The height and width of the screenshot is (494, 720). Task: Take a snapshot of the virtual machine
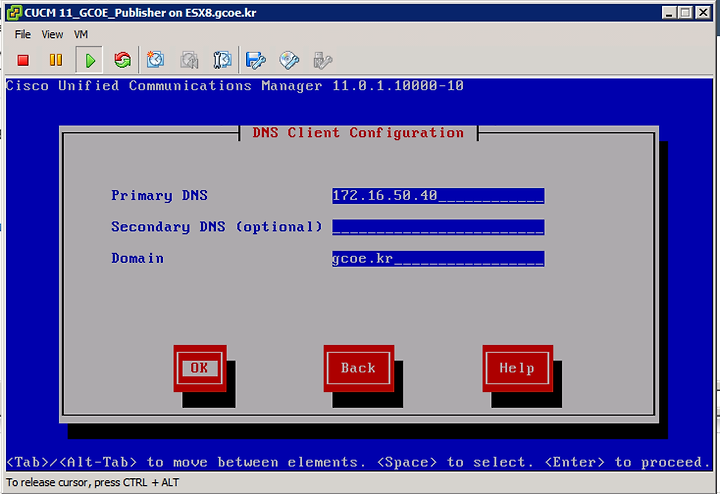click(156, 60)
